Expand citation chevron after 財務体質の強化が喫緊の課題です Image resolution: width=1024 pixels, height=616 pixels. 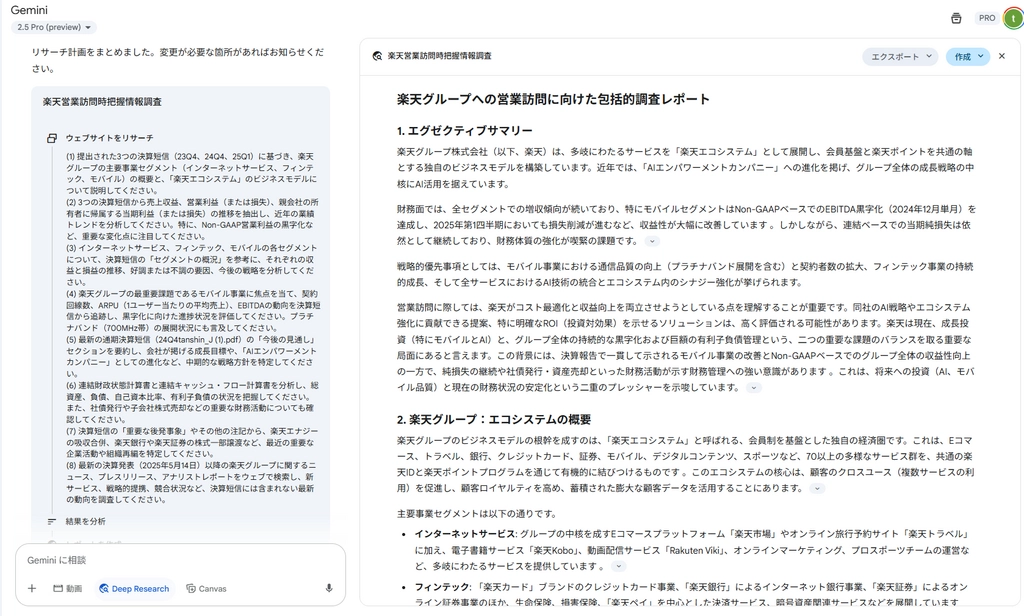[652, 241]
